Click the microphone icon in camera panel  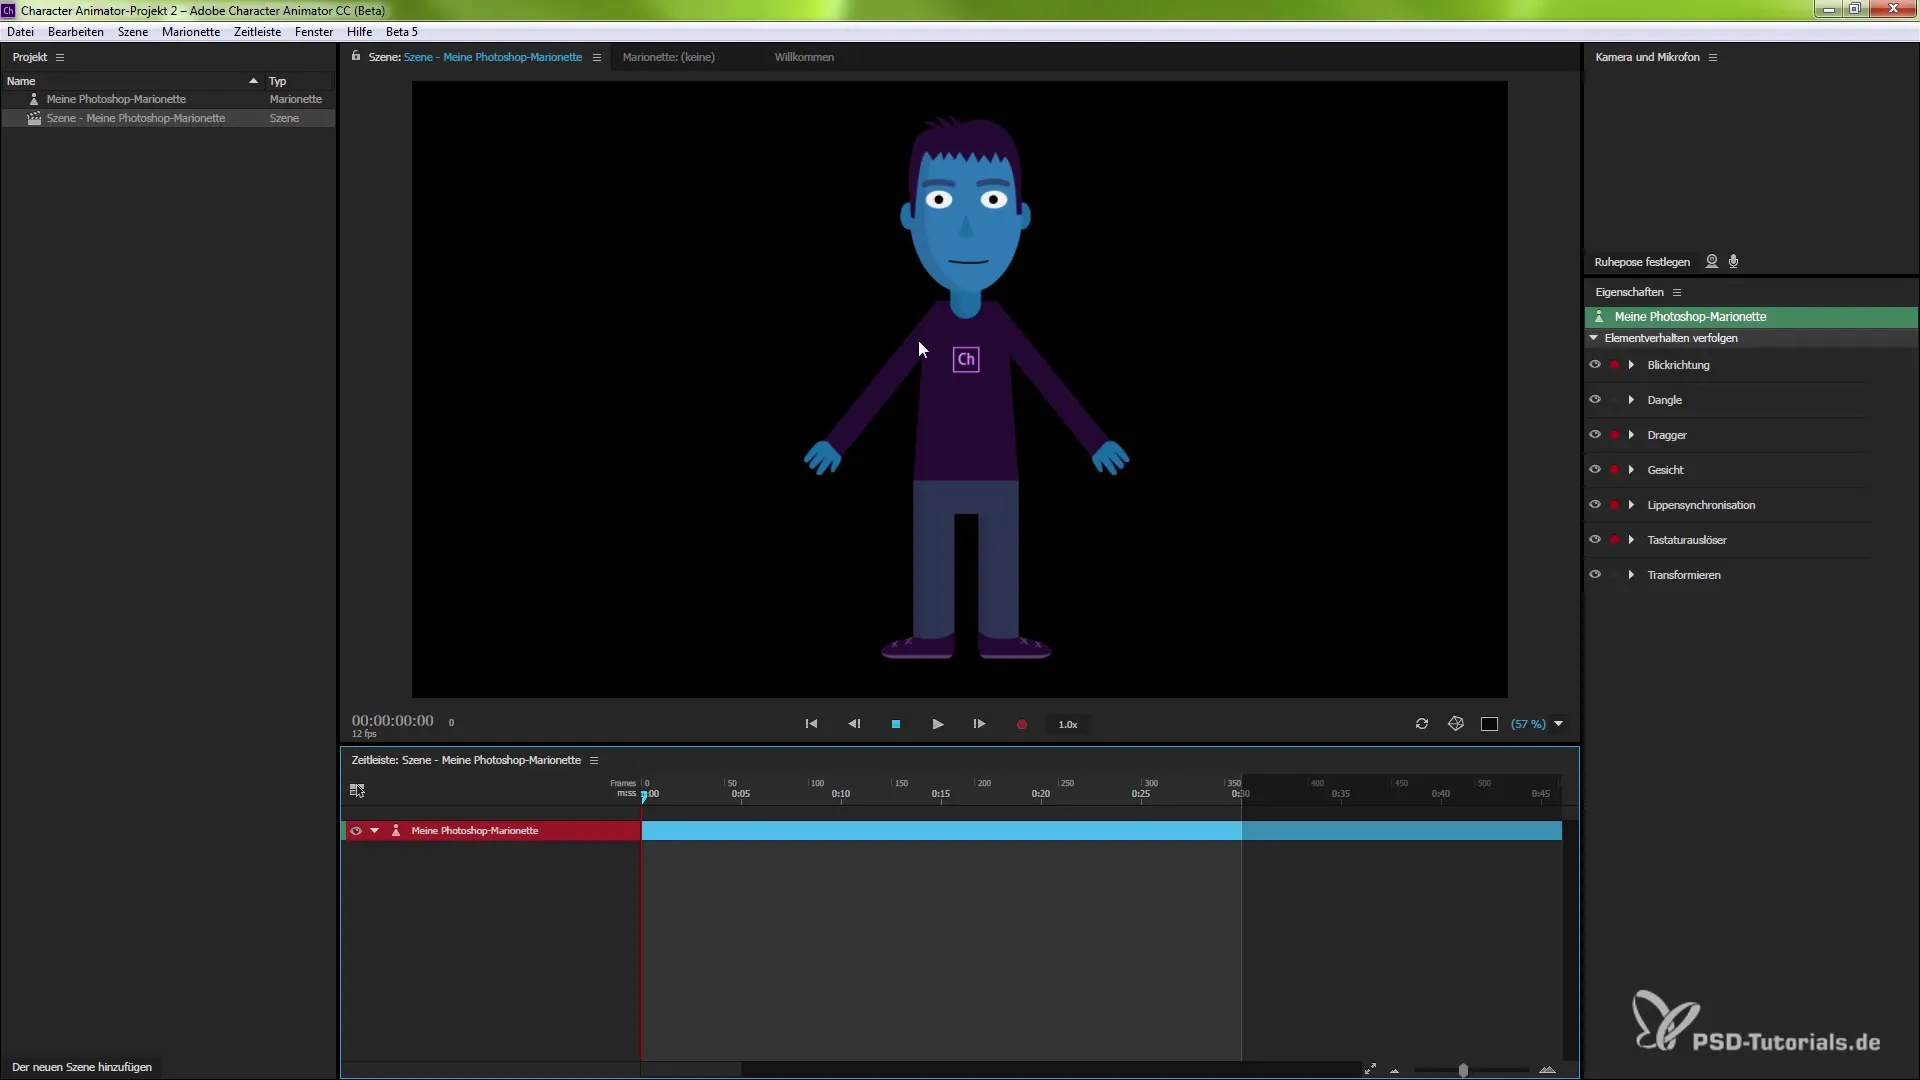[1734, 261]
